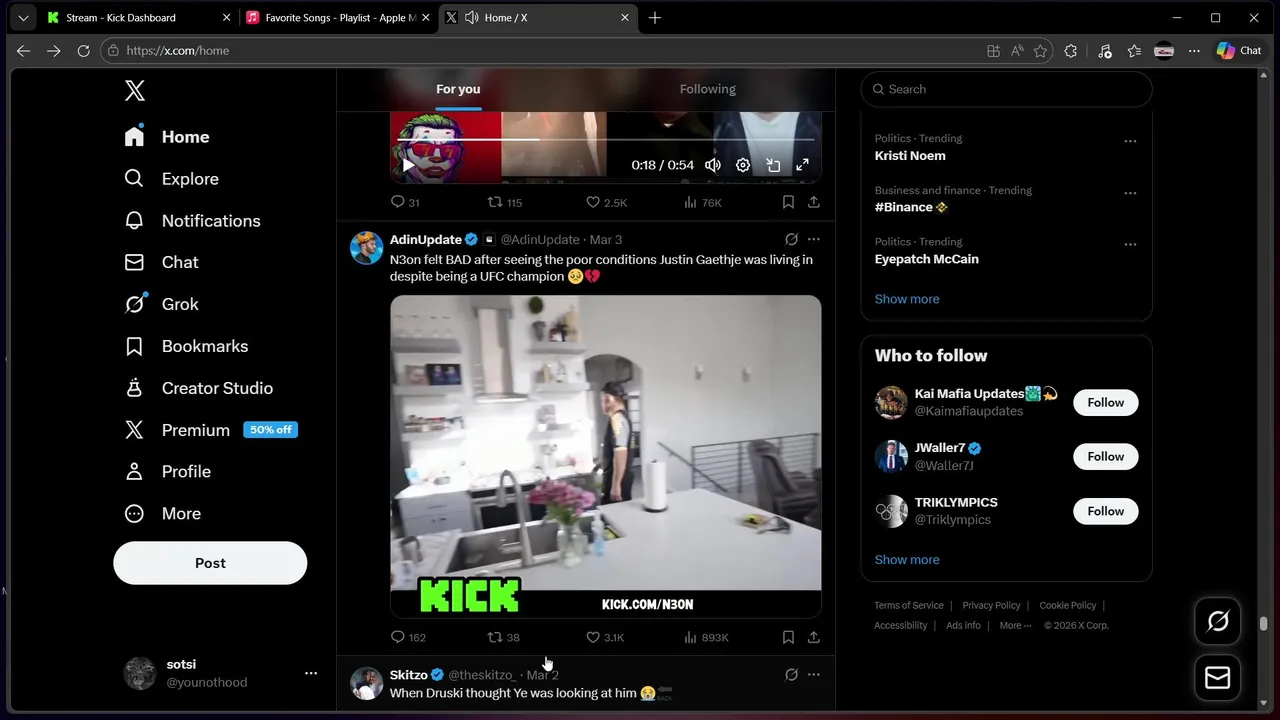
Task: Switch to Stream - Kick Dashboard tab
Action: (x=137, y=18)
